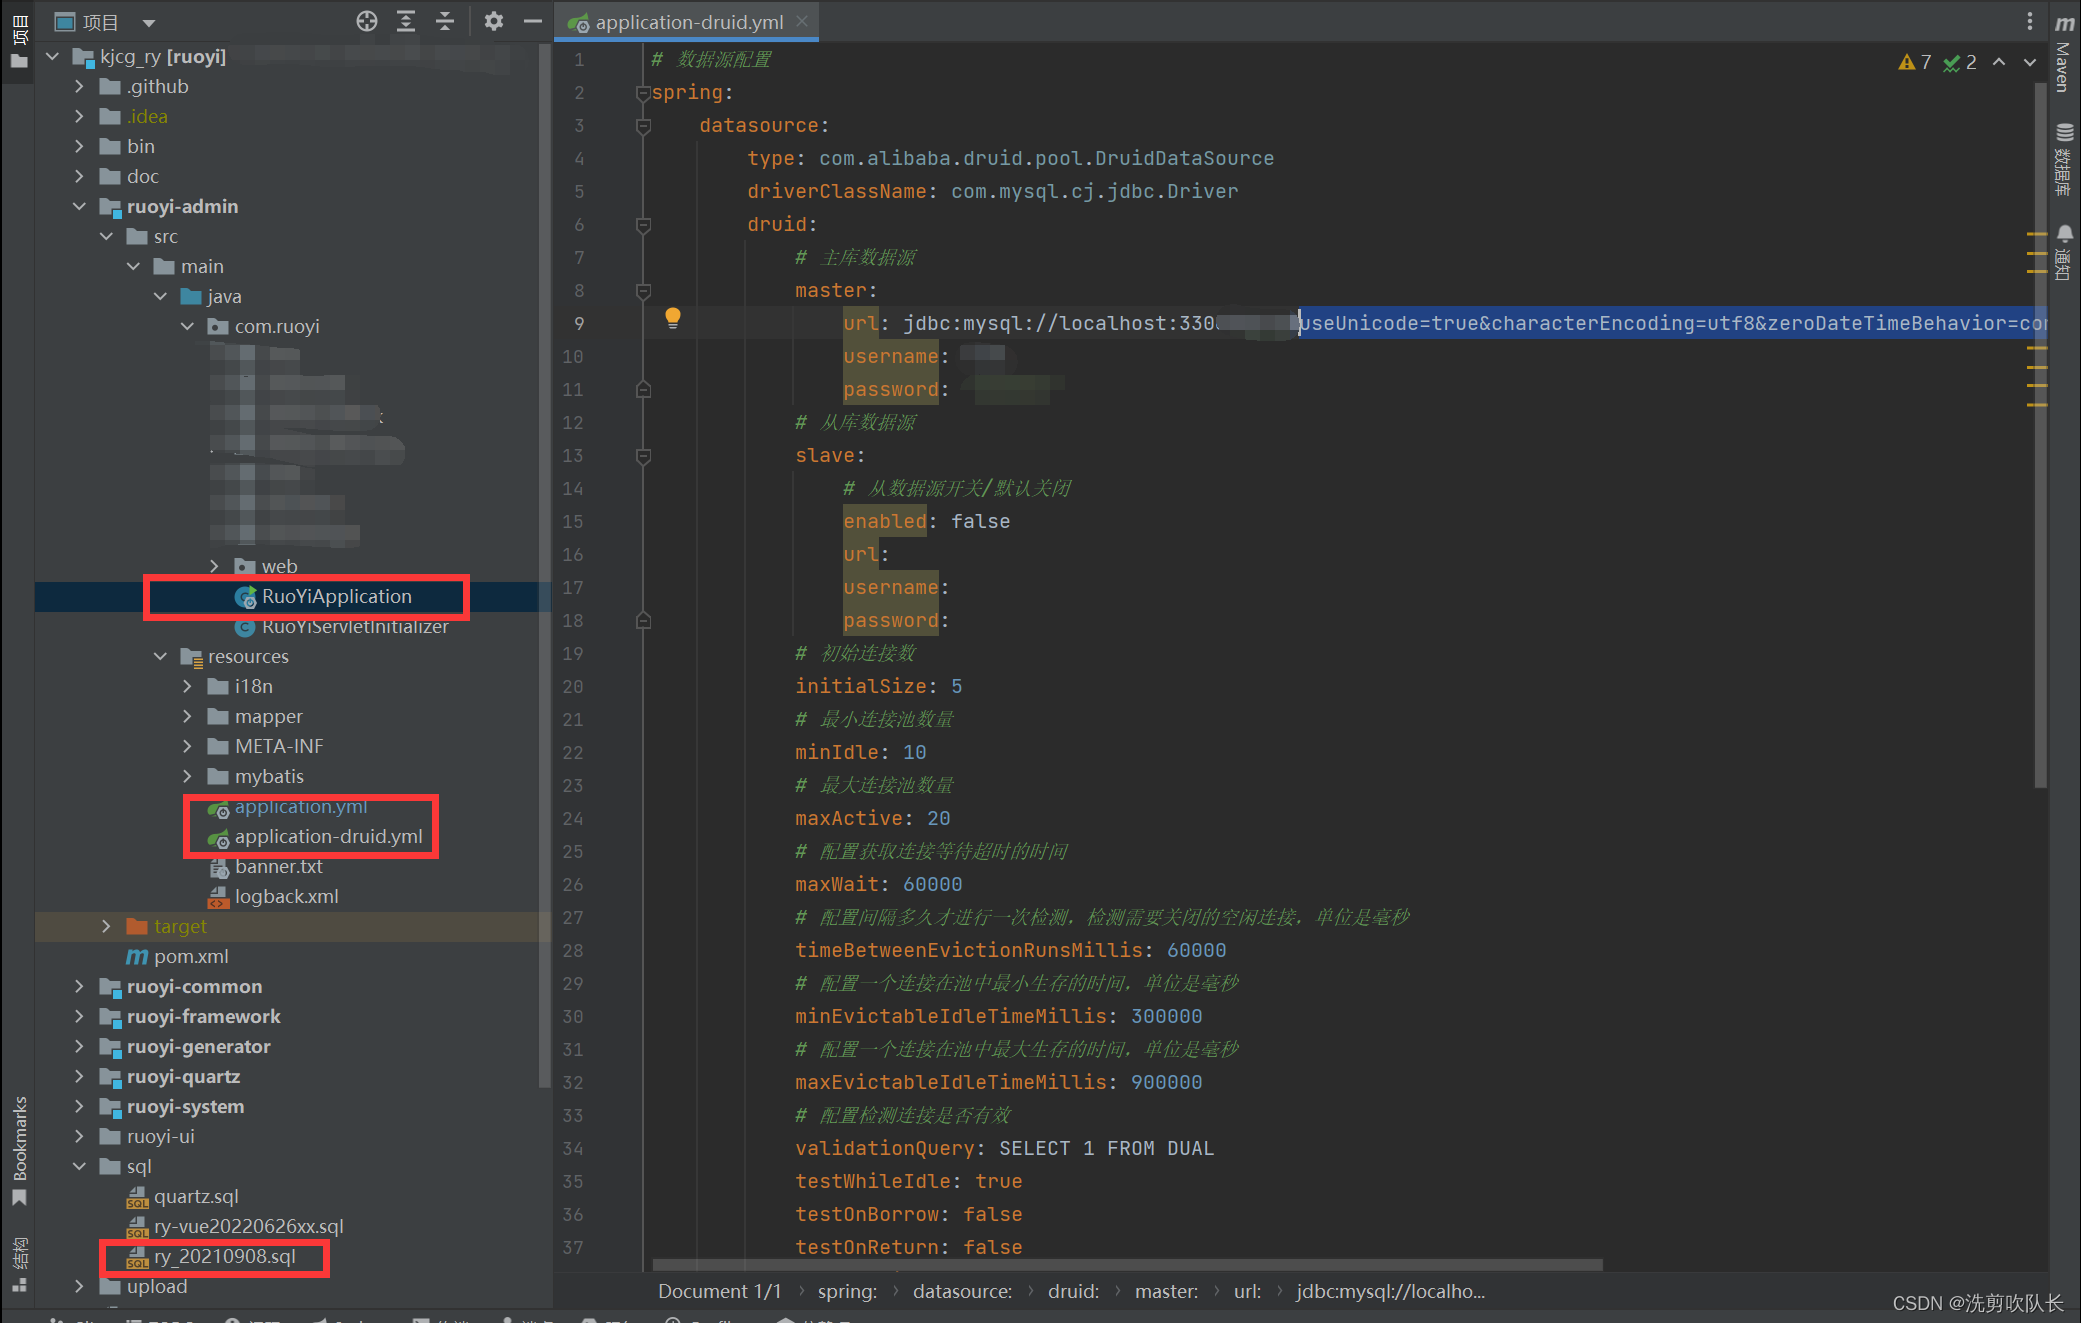Screen dimensions: 2081x1323
Task: Collapse the ruoyi-admin module
Action: pos(80,207)
